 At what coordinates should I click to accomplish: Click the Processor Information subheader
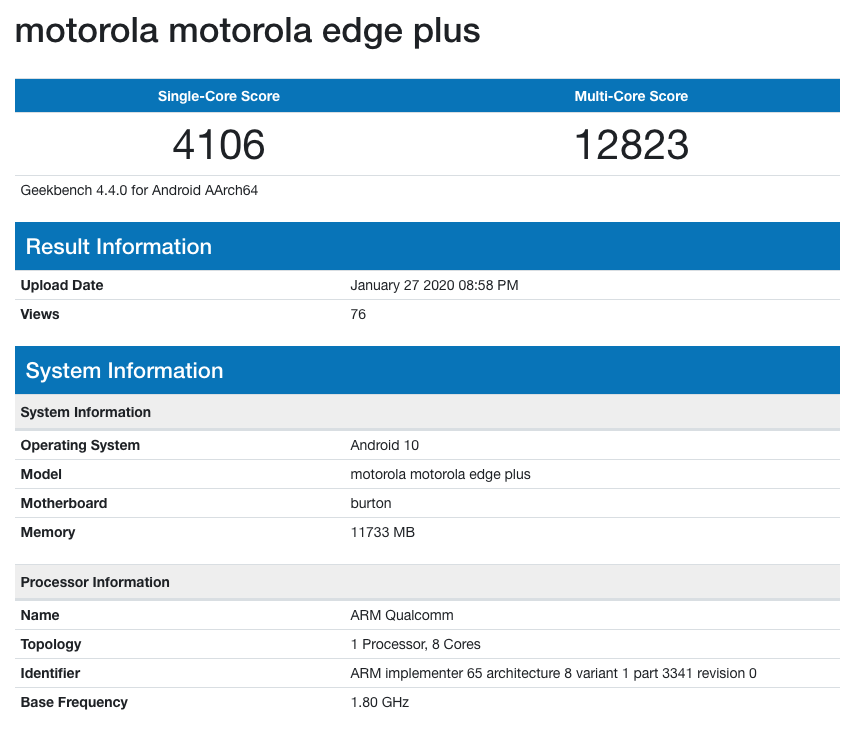[427, 582]
